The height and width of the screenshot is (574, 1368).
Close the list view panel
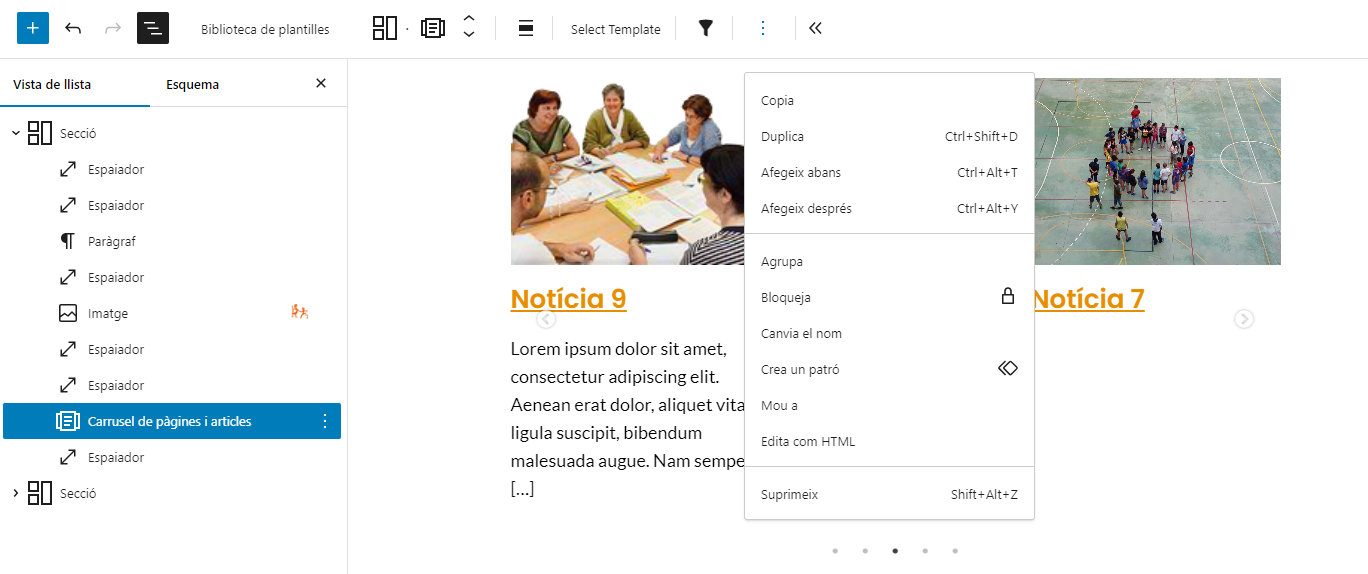point(321,84)
